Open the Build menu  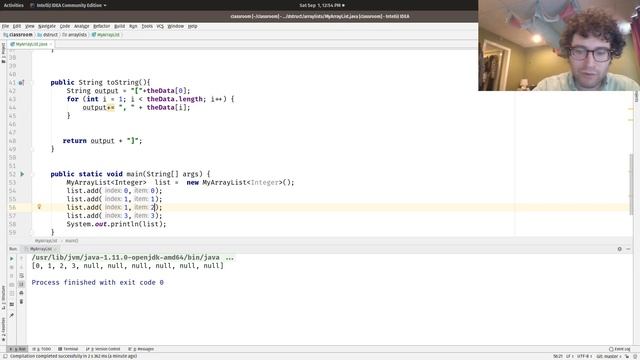(120, 26)
